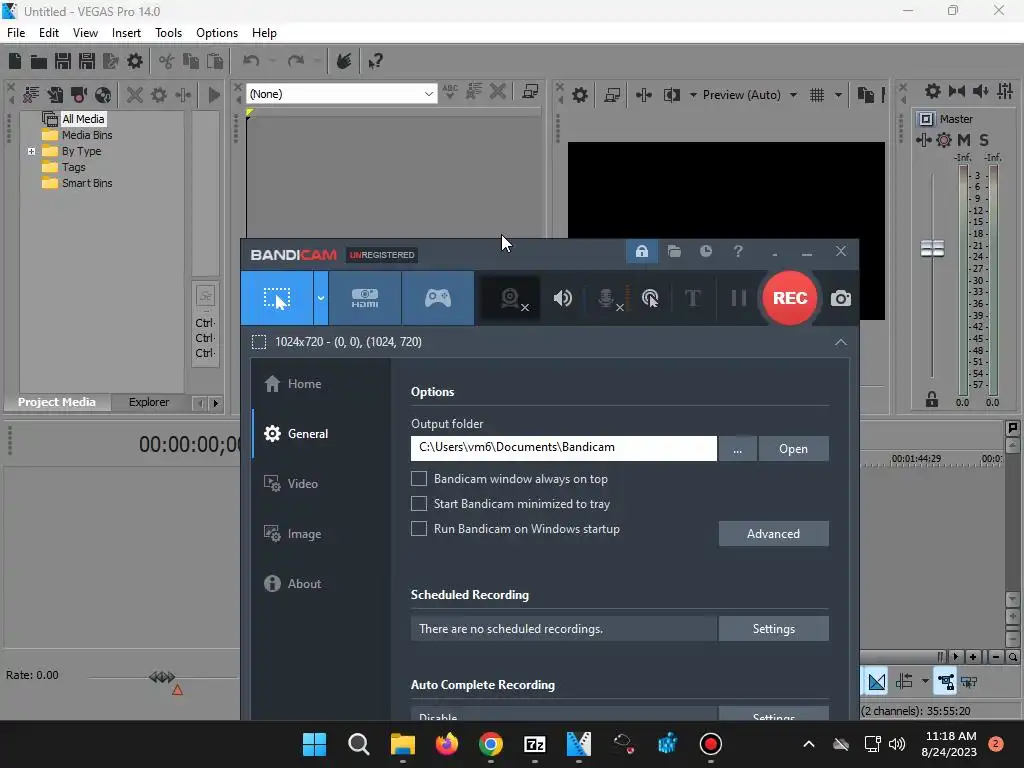Image resolution: width=1024 pixels, height=768 pixels.
Task: Expand the By Type media tree node
Action: coord(31,152)
